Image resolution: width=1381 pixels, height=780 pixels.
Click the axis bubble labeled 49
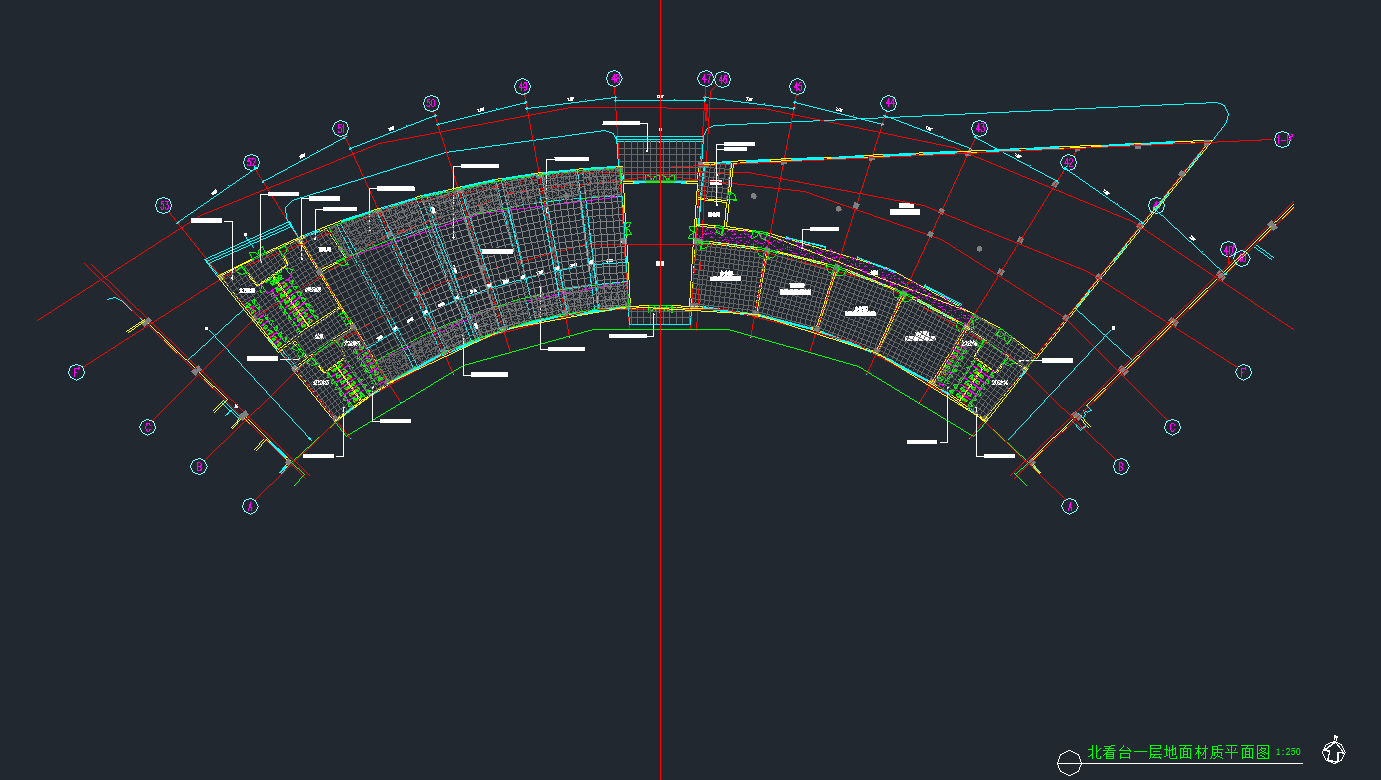[522, 87]
